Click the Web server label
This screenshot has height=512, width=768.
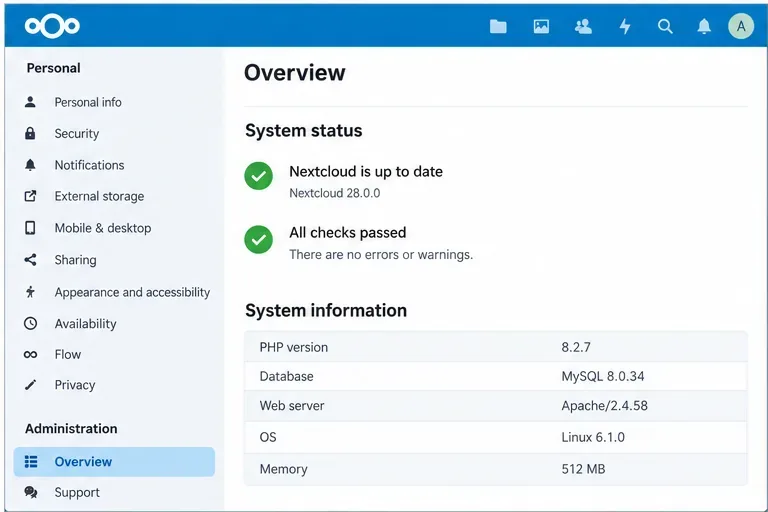point(292,406)
